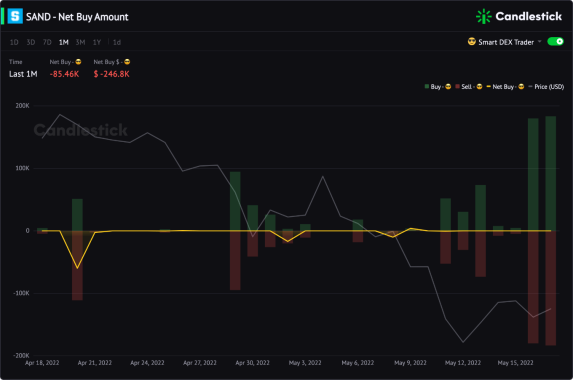Screen dimensions: 573x380
Task: Click the SAND - Net Buy Amount title
Action: (77, 17)
